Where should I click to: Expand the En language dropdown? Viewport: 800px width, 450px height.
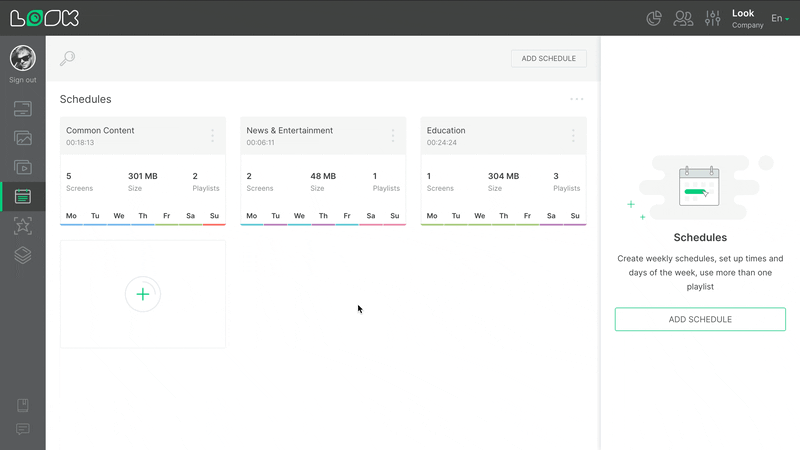click(x=779, y=18)
